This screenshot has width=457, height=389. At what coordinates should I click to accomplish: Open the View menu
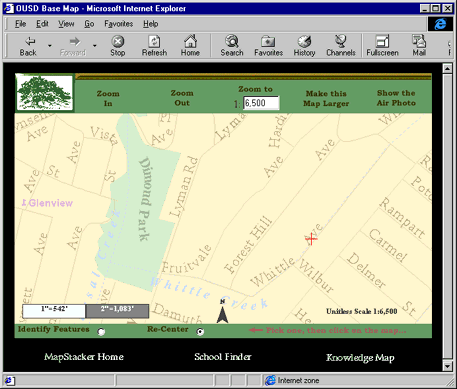[66, 24]
